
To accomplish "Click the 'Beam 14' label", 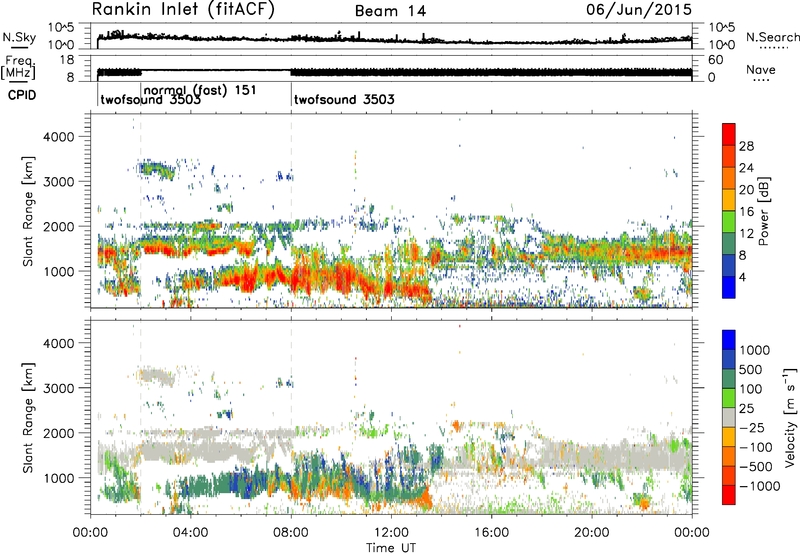I will coord(390,11).
